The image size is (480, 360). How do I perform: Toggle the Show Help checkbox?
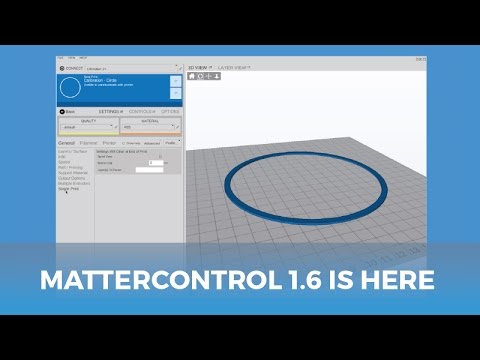123,143
